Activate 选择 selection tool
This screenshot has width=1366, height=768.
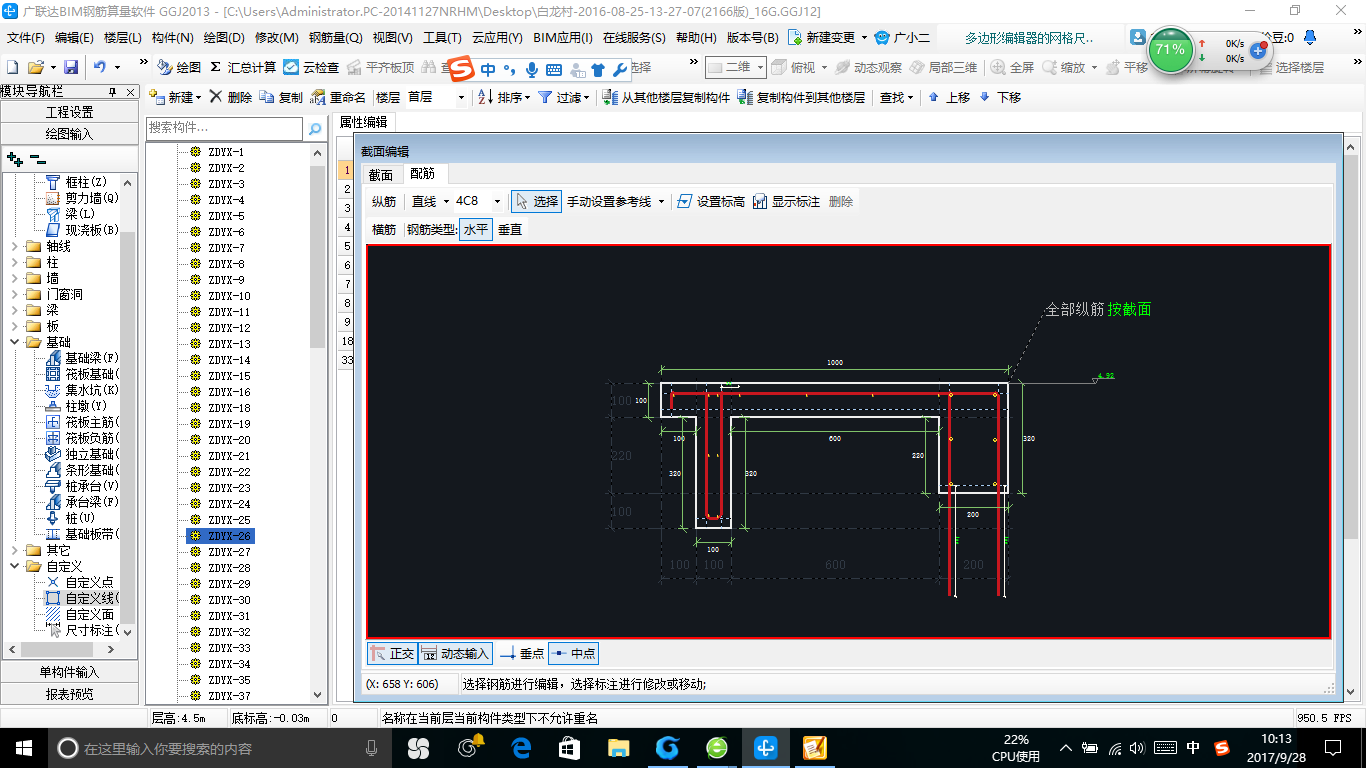[536, 201]
